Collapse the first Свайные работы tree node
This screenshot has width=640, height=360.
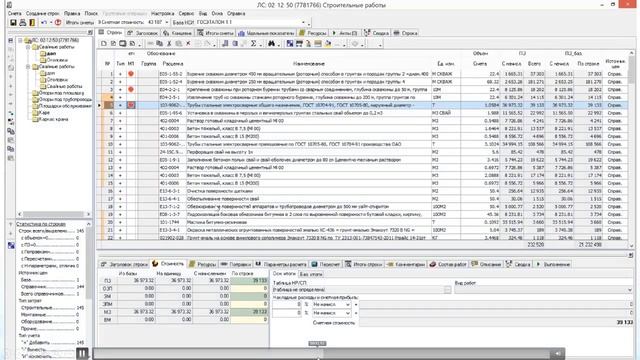28,47
